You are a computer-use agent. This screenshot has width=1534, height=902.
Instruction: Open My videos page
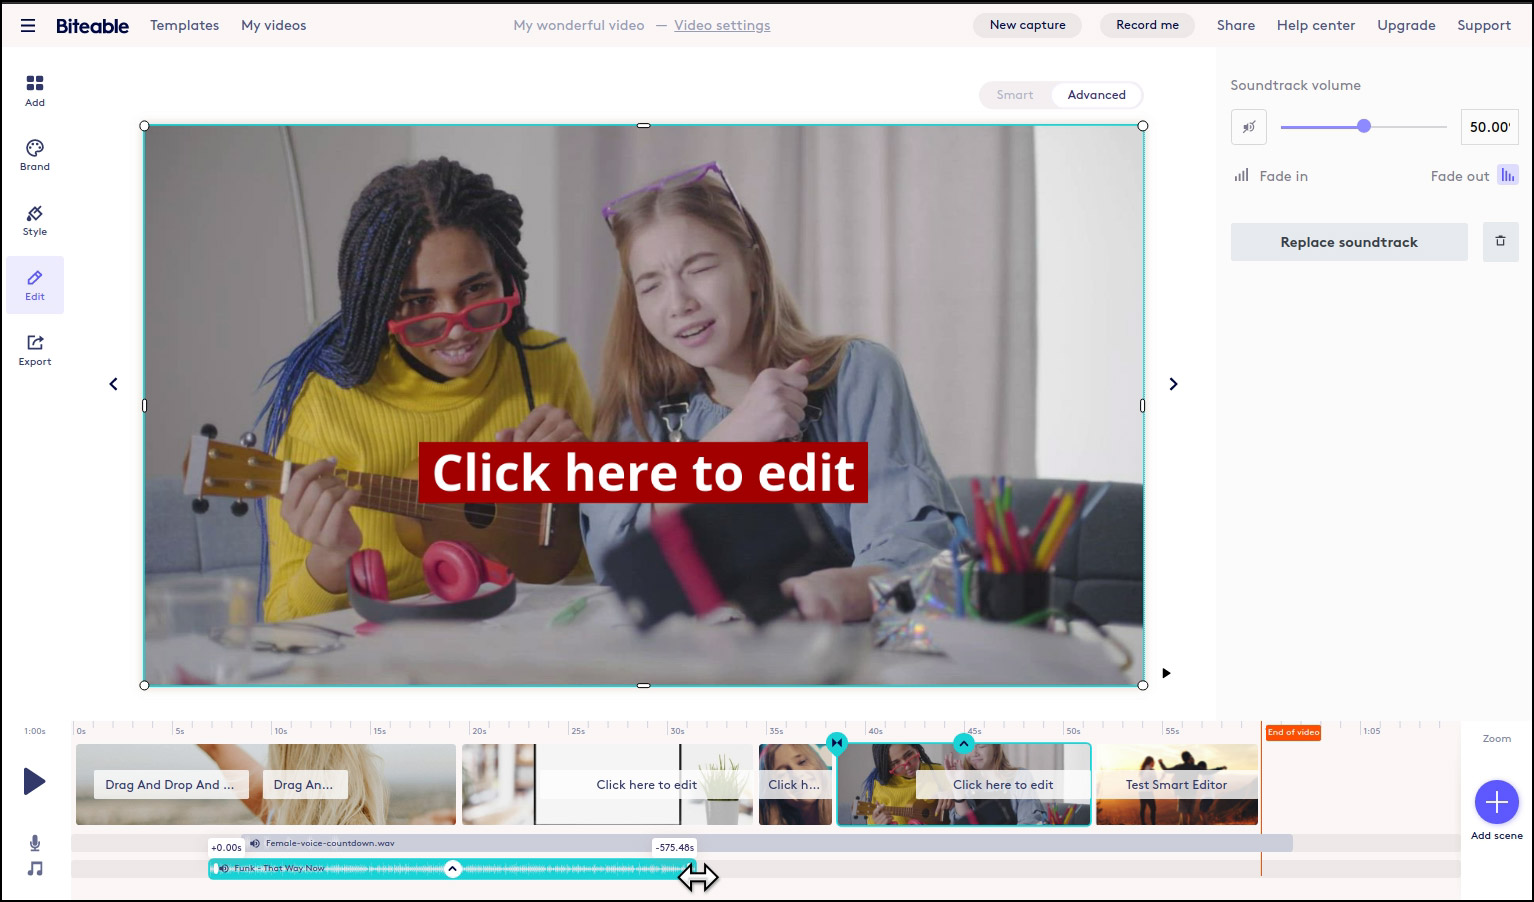point(273,25)
